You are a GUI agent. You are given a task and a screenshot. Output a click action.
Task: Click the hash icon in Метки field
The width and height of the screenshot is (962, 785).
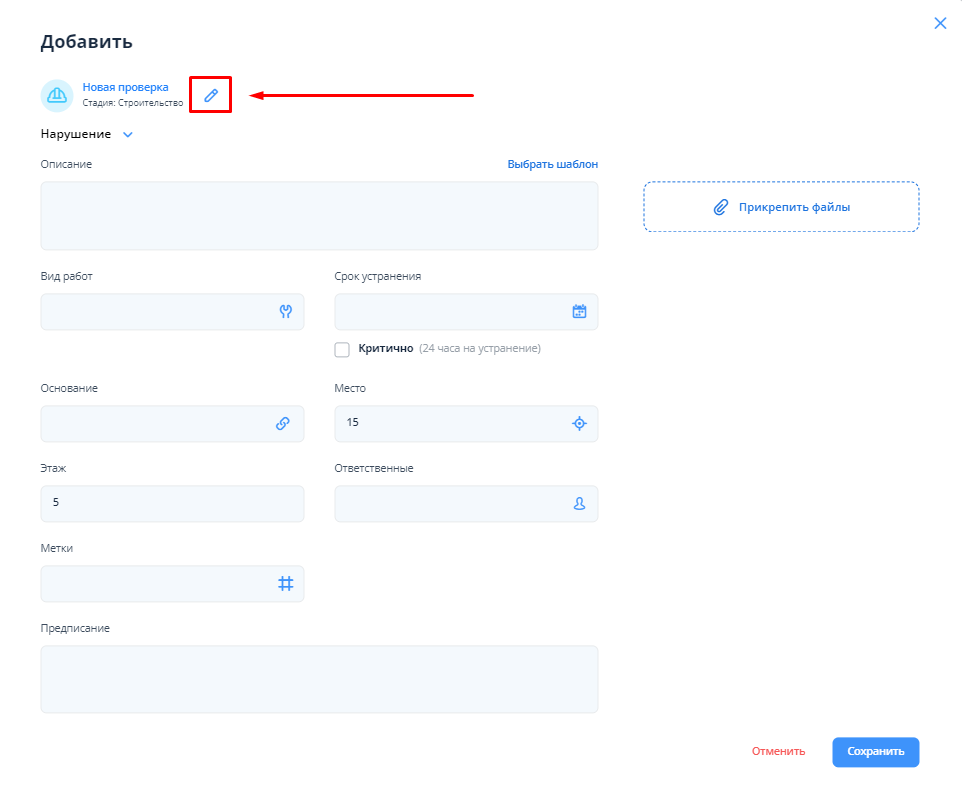(x=285, y=583)
